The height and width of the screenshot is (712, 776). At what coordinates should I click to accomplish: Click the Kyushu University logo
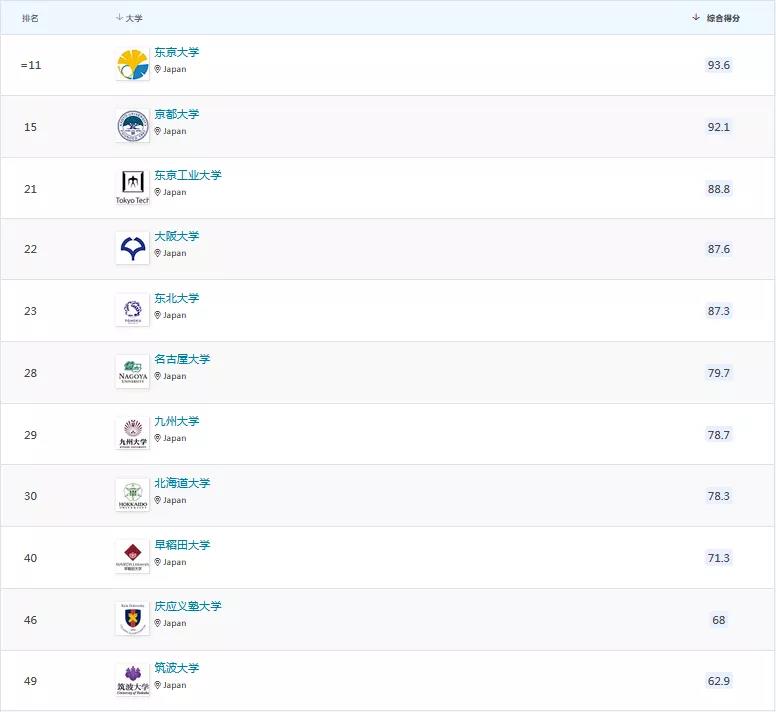click(132, 433)
